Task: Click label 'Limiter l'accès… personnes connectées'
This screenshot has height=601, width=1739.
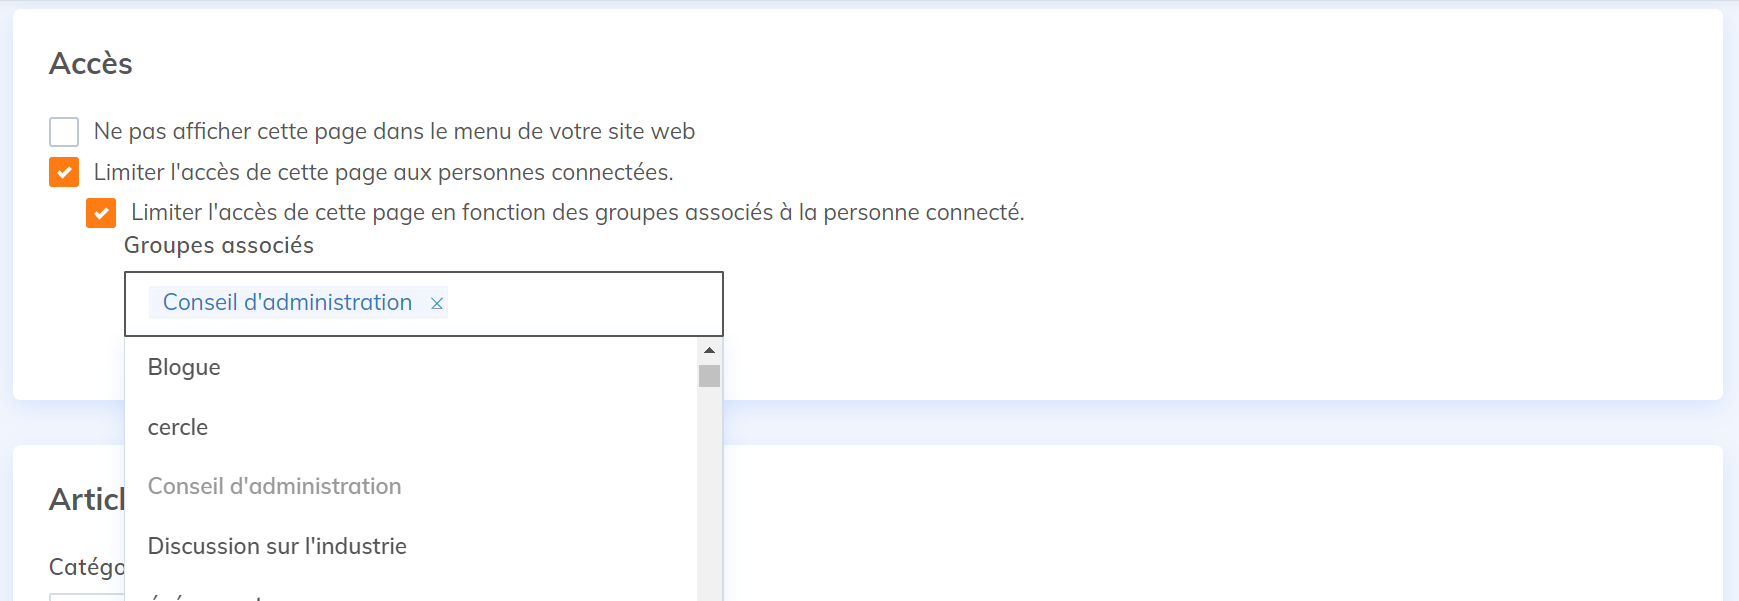Action: [x=383, y=172]
